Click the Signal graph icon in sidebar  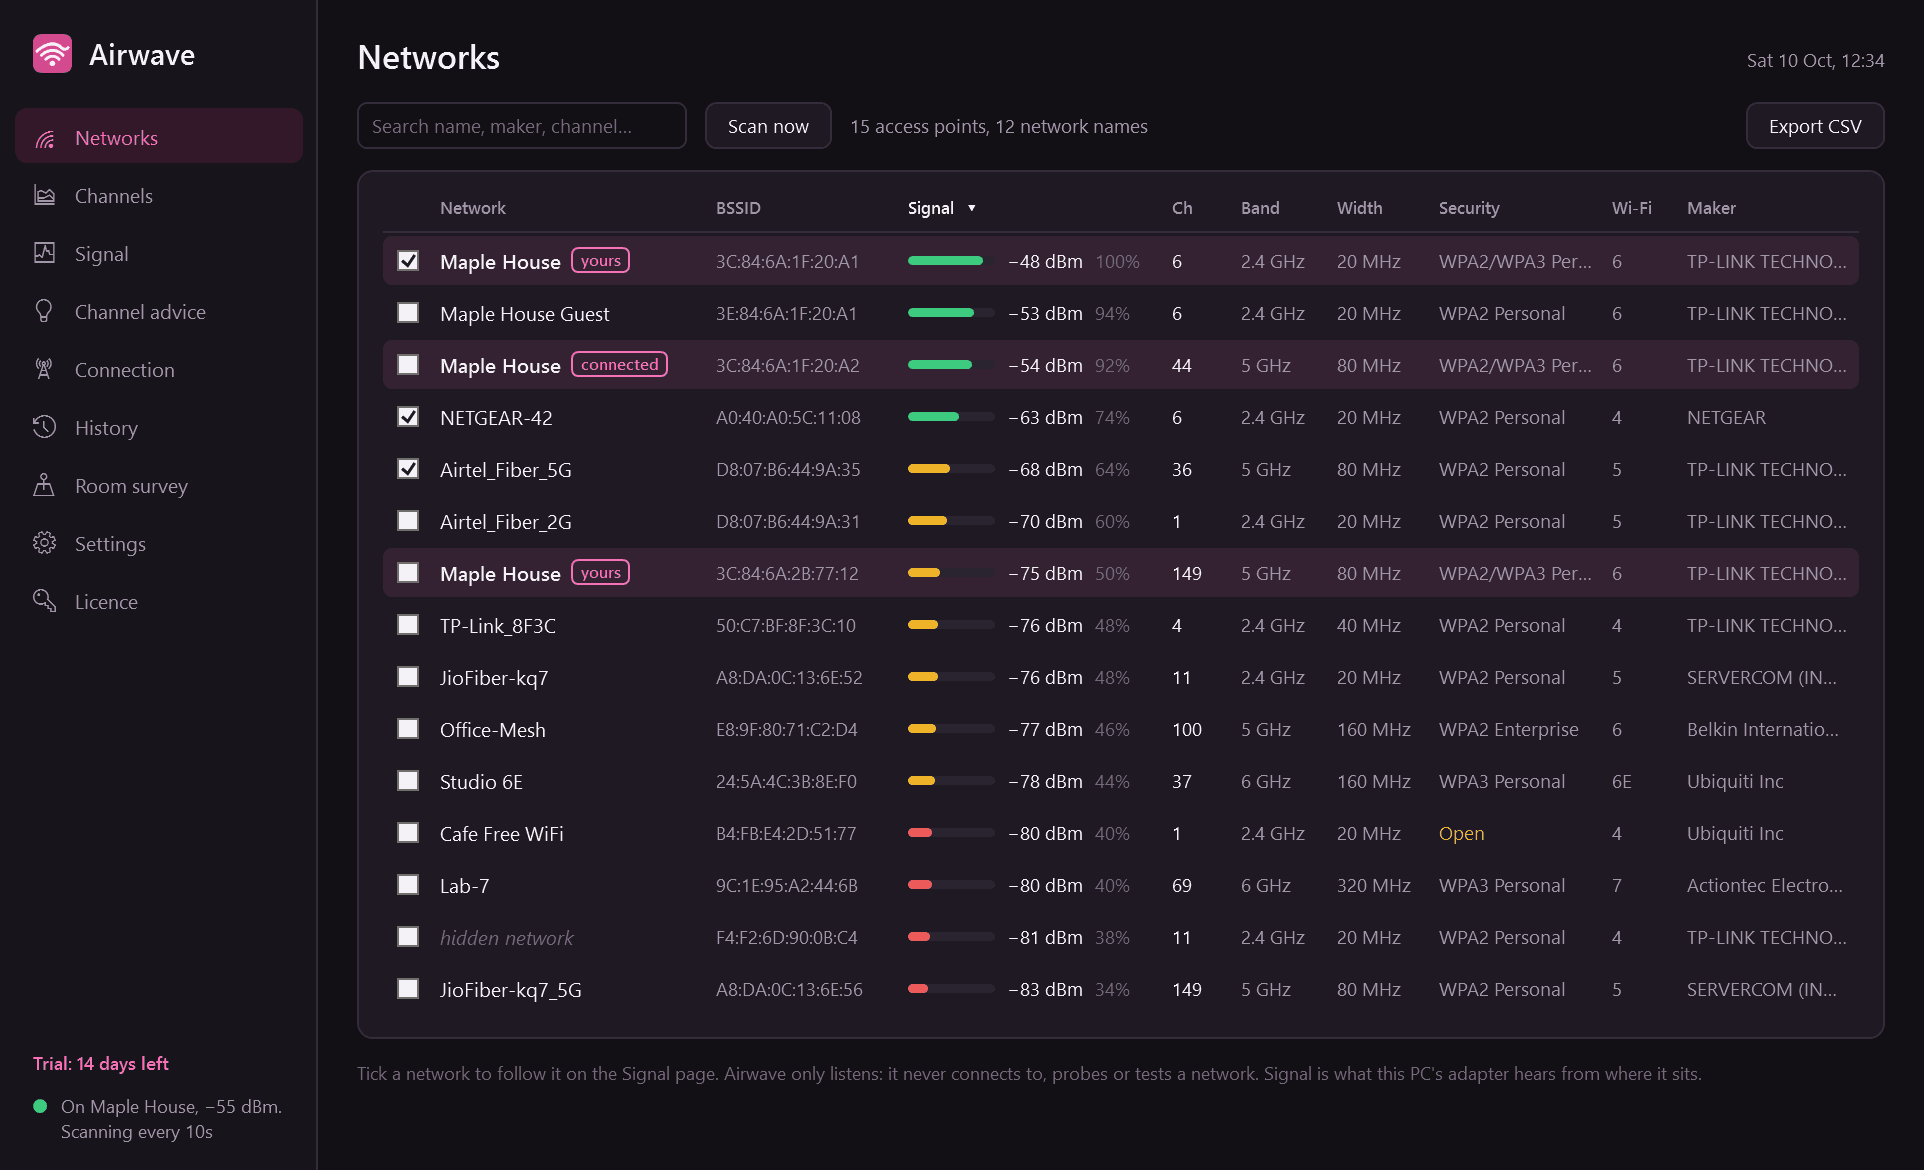[45, 254]
